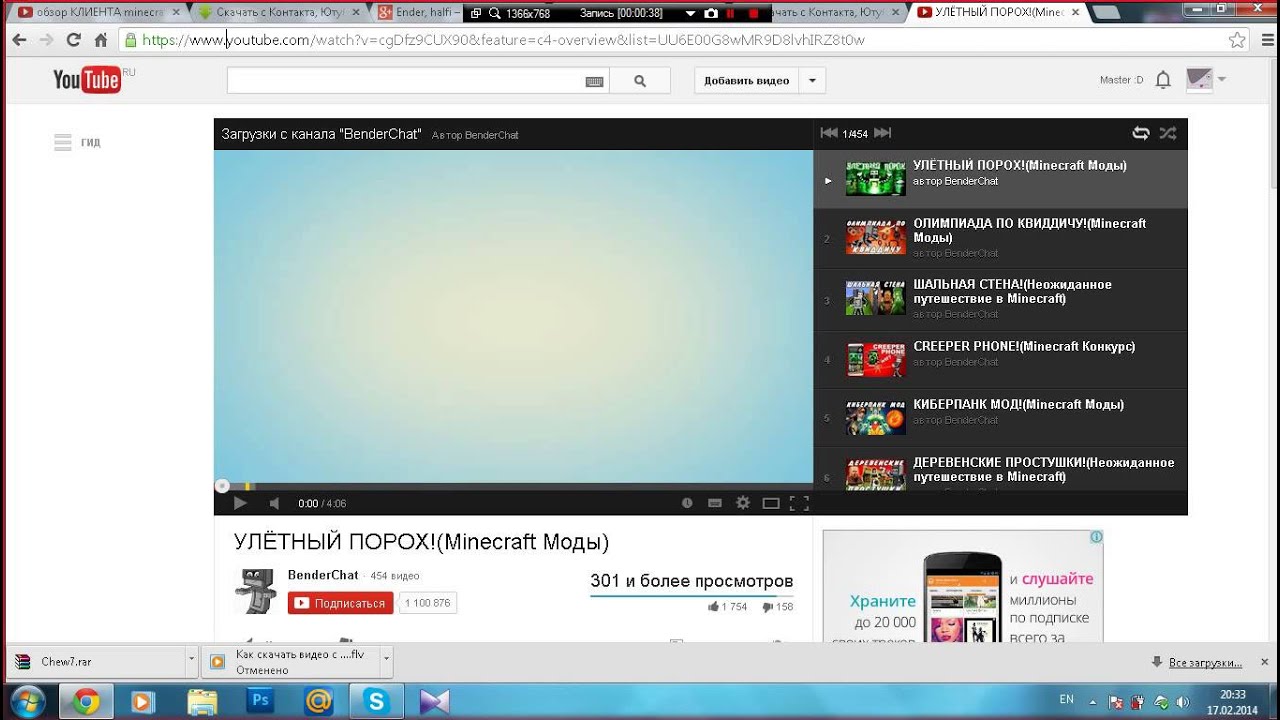Switch to the обзор КЛИЕНТА minecraft tab

[x=96, y=13]
